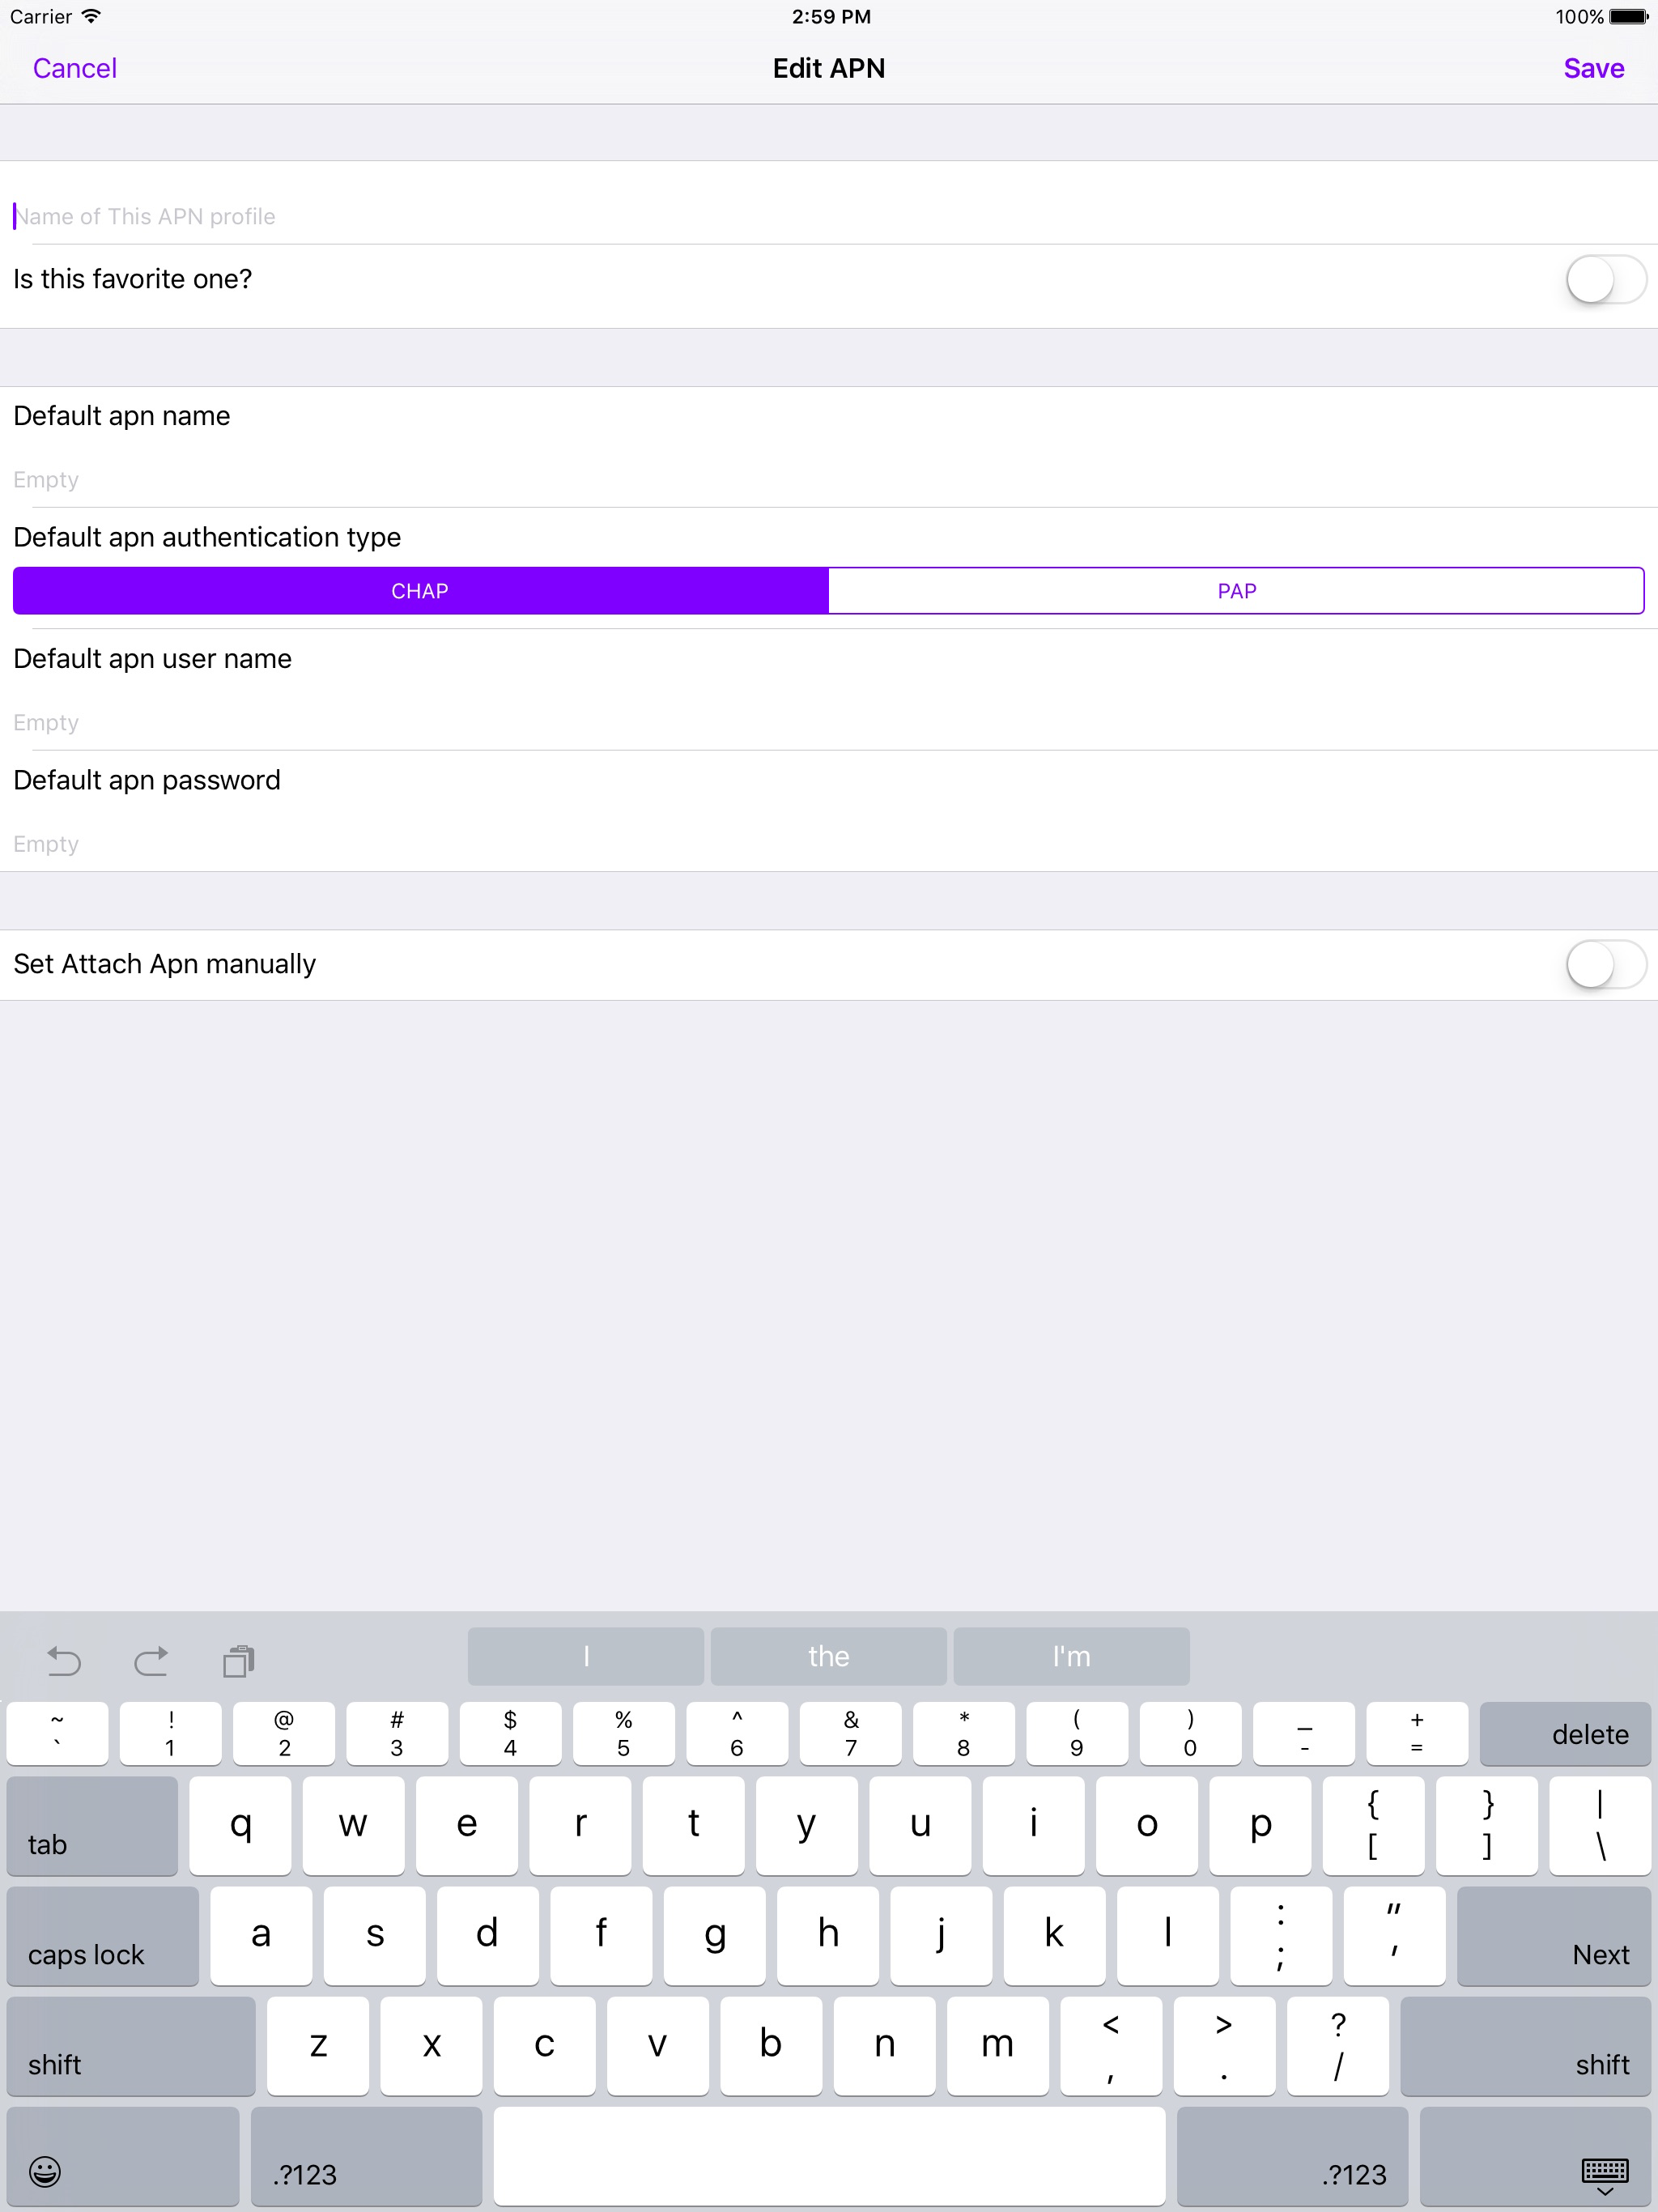Tap the APN profile name field
This screenshot has height=2212, width=1658.
(x=400, y=216)
